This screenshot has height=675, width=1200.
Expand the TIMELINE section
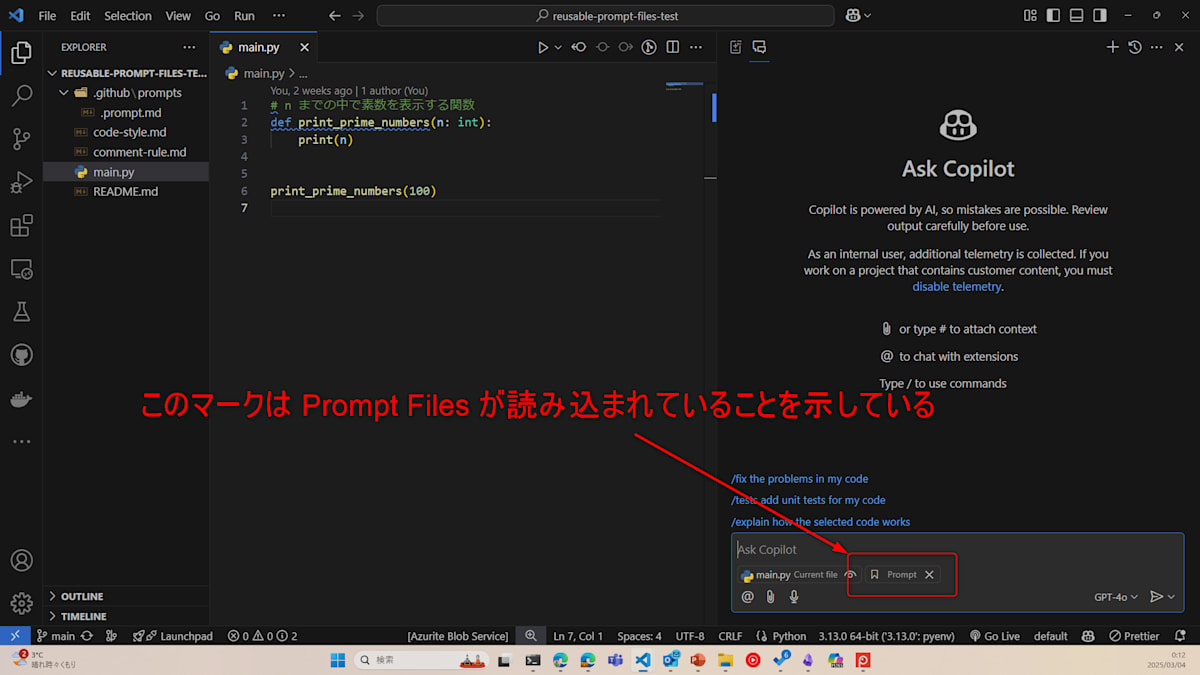coord(126,616)
